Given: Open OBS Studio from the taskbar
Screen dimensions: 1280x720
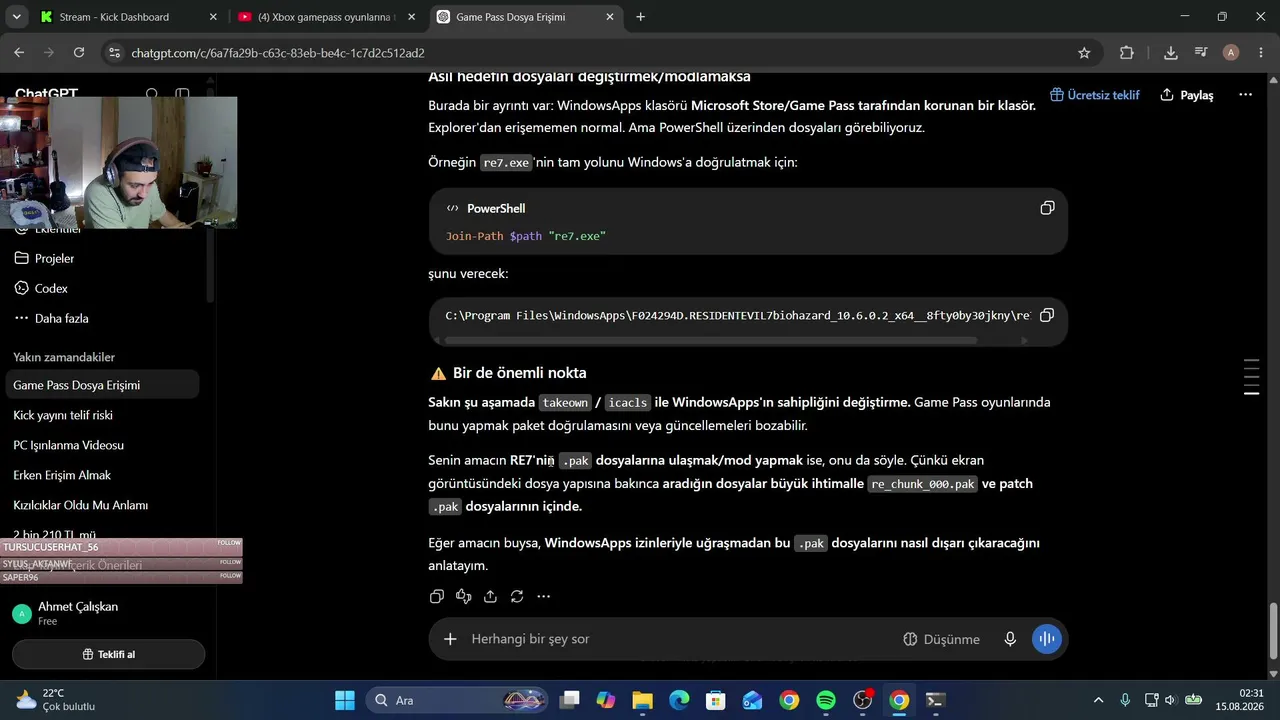Looking at the screenshot, I should pyautogui.click(x=863, y=700).
